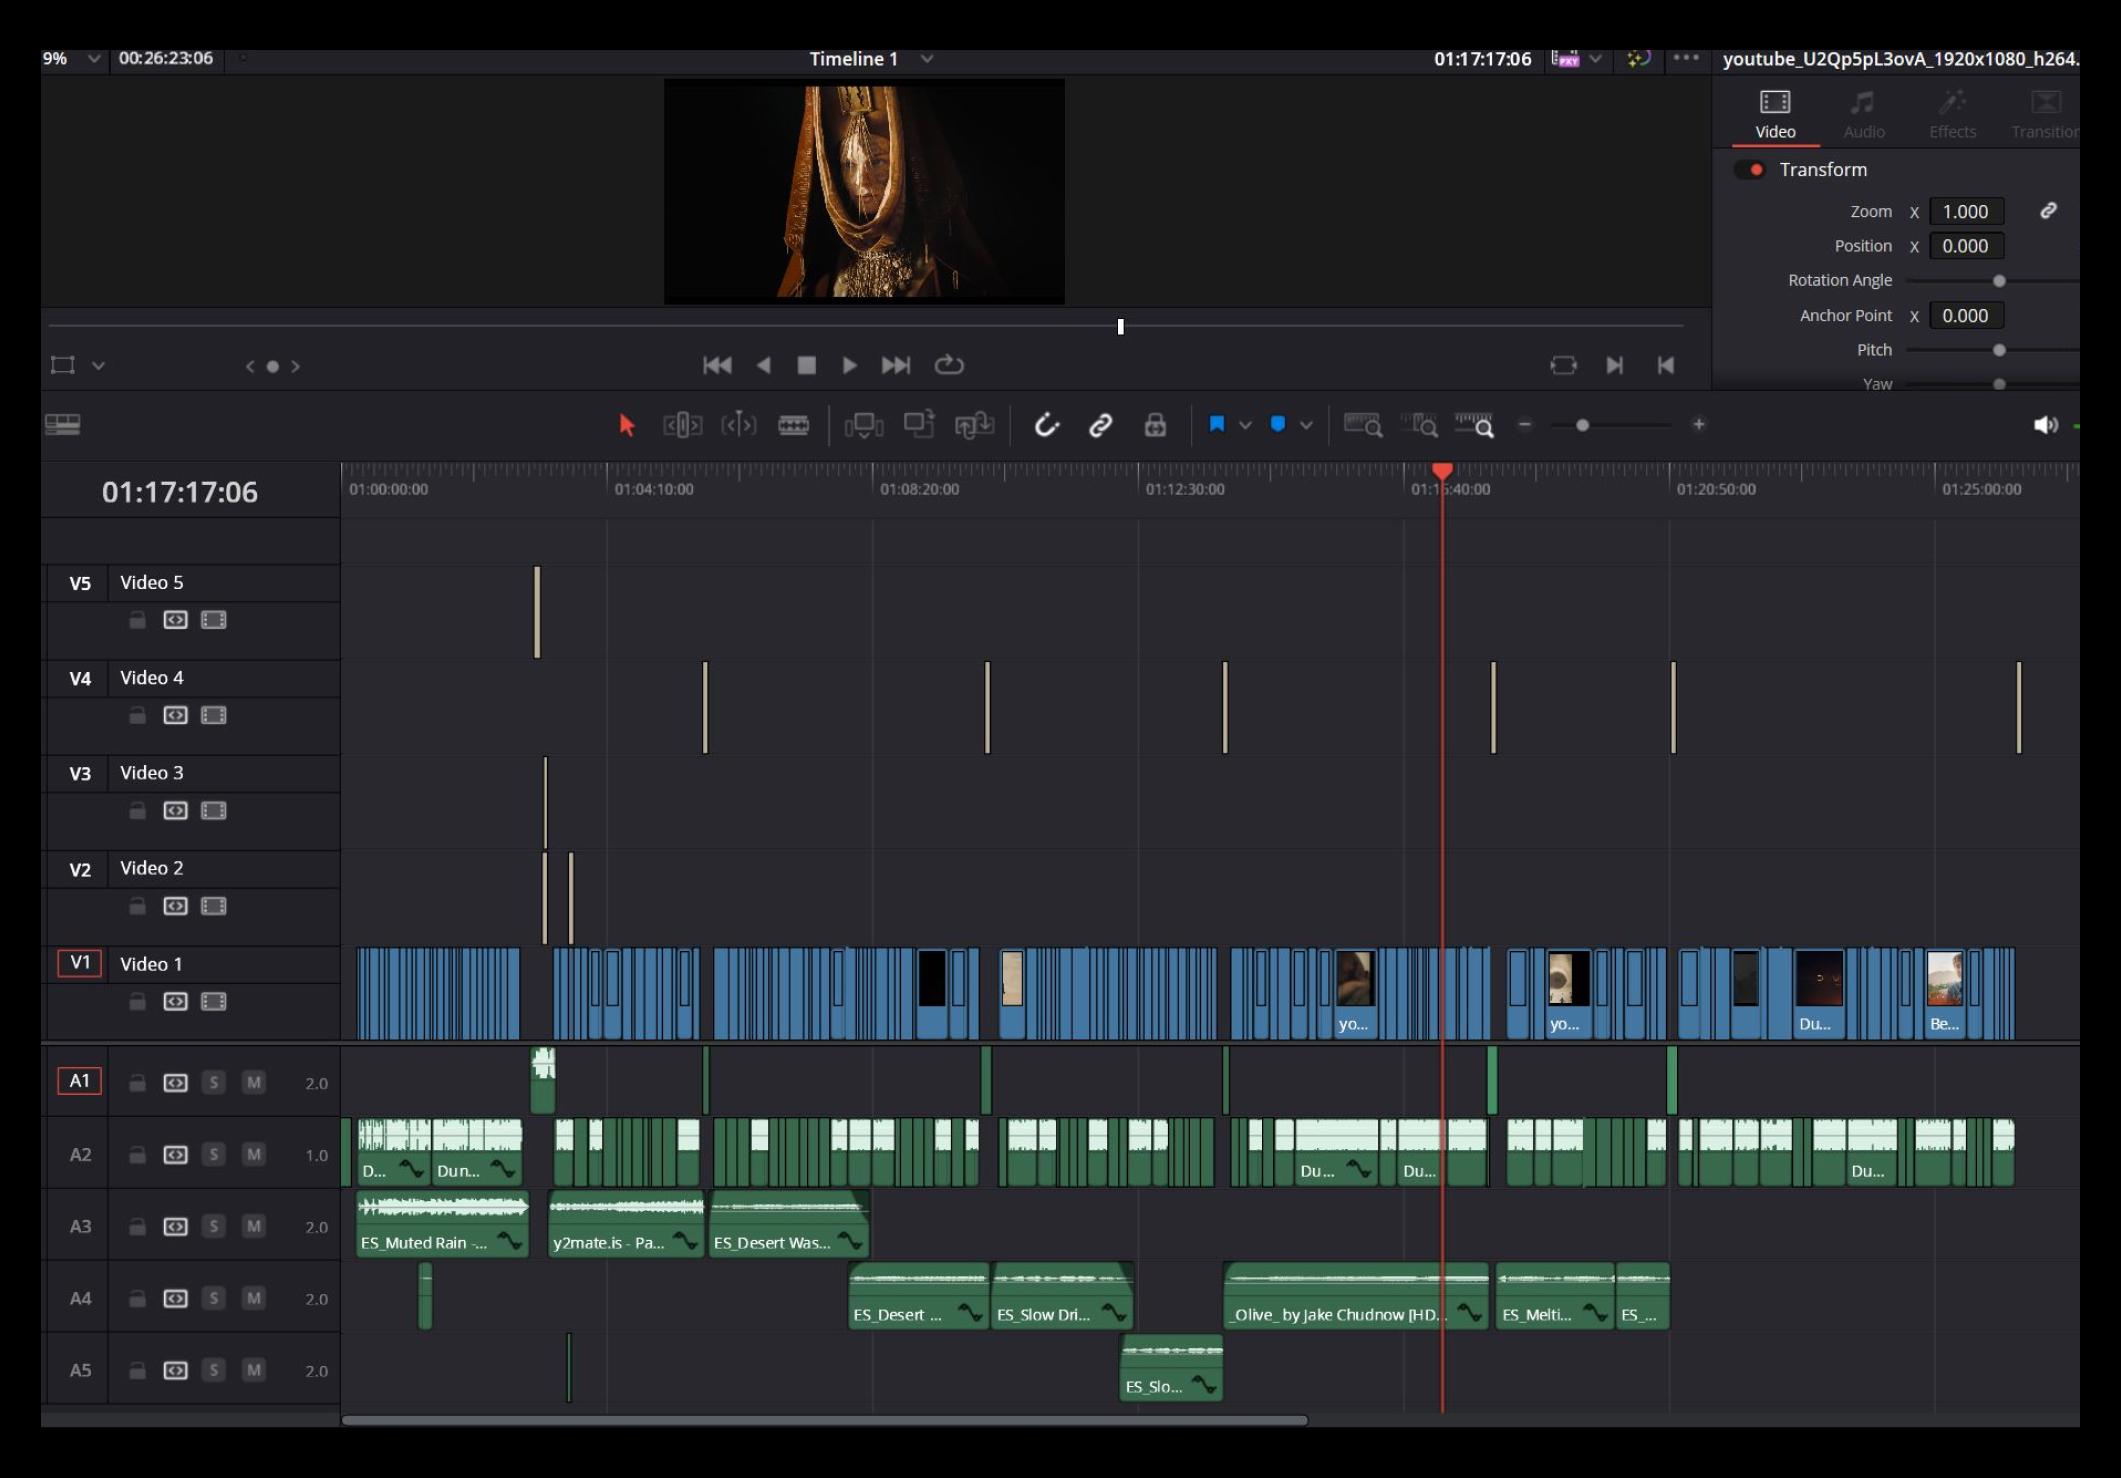This screenshot has height=1478, width=2121.
Task: Open the viewer zoom percentage dropdown
Action: (94, 59)
